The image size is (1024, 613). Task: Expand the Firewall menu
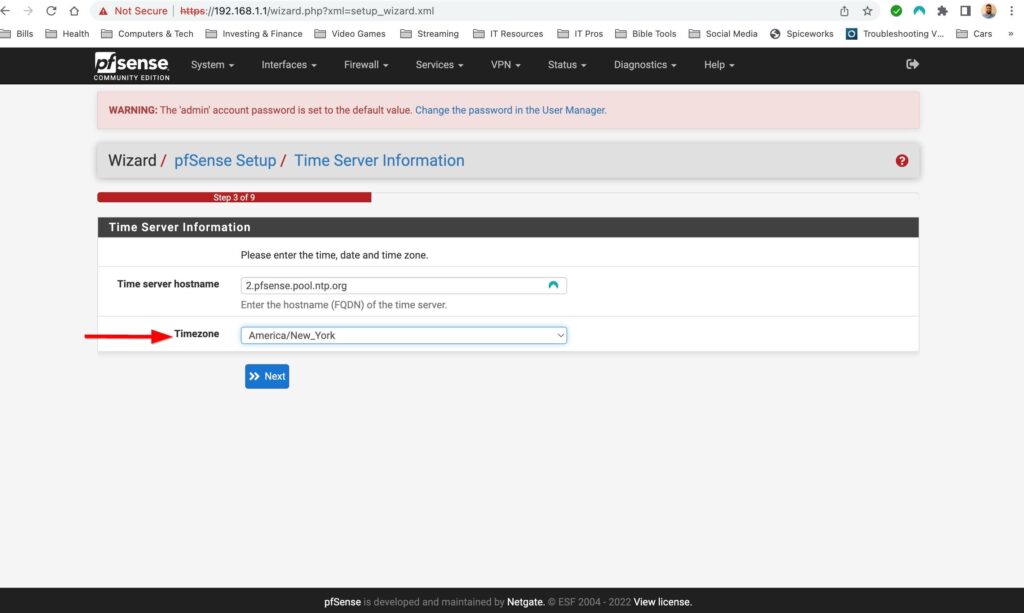click(x=366, y=65)
